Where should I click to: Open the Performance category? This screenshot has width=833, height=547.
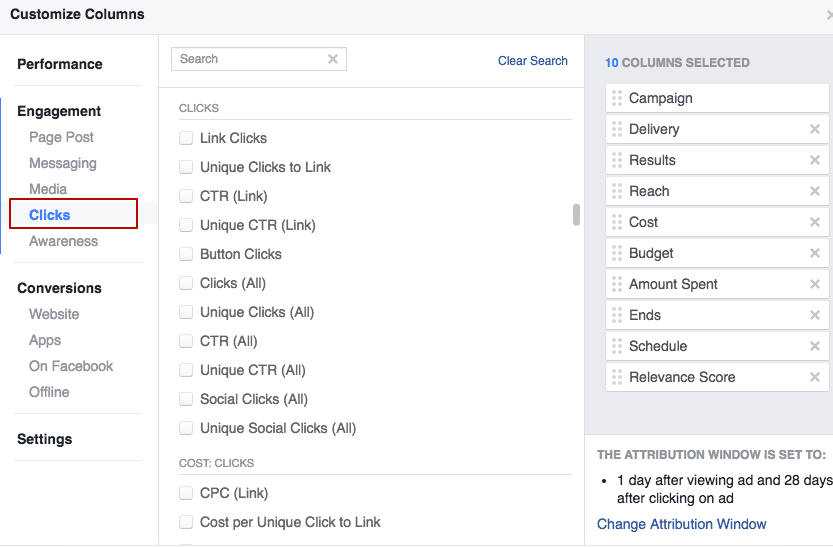coord(60,64)
